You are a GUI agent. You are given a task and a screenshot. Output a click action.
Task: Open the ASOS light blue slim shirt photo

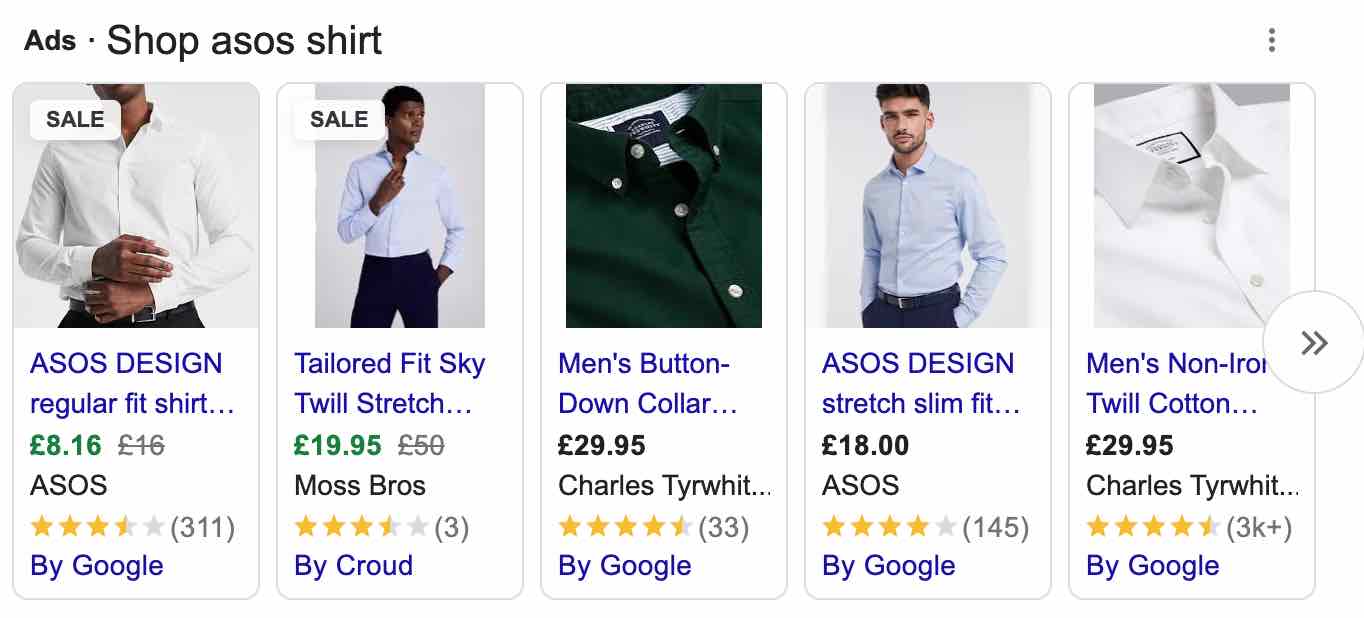click(x=928, y=205)
